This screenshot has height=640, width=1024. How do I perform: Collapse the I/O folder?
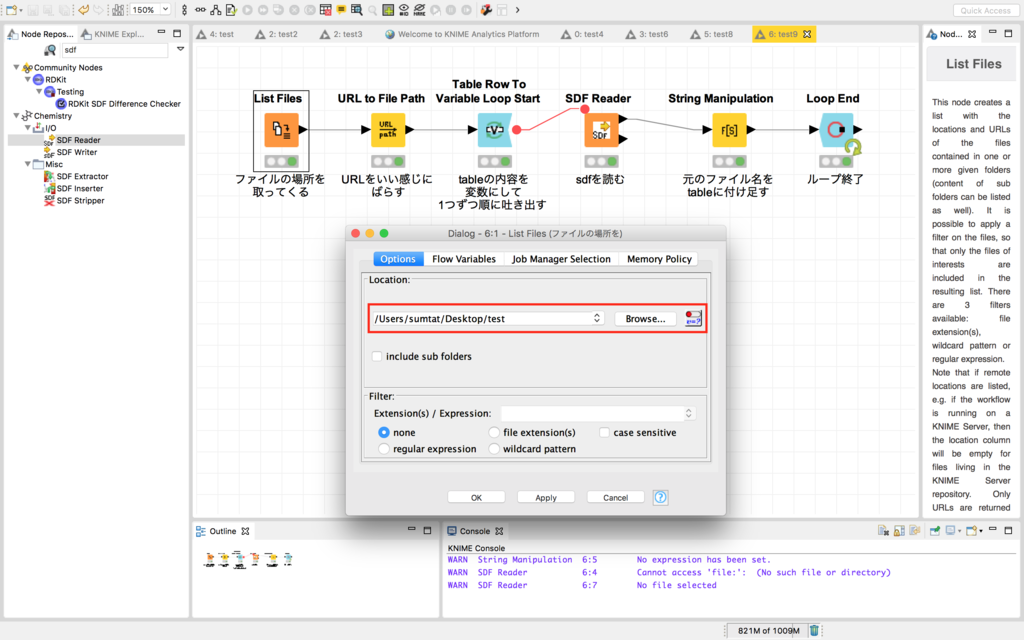pyautogui.click(x=27, y=128)
